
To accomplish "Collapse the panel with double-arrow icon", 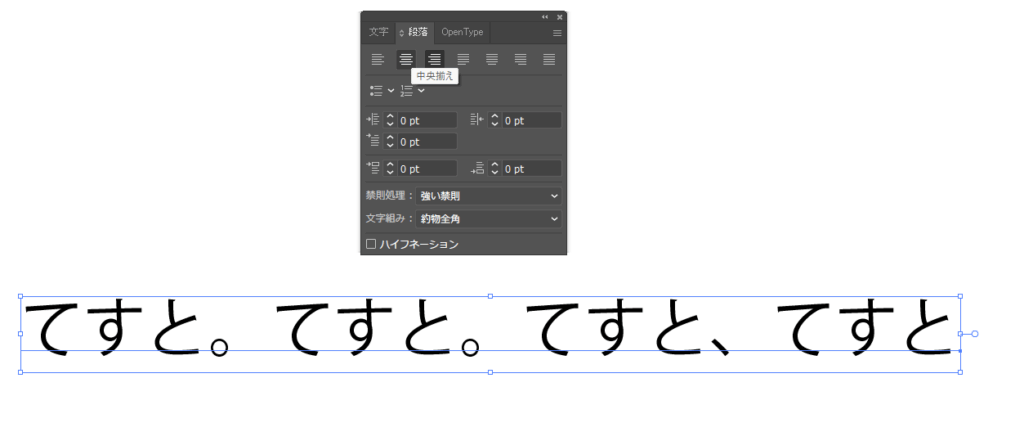I will [545, 17].
